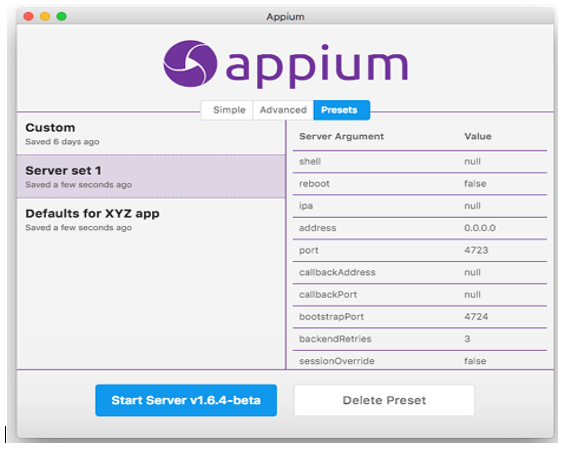Click the Value column header
564x451 pixels.
[478, 136]
